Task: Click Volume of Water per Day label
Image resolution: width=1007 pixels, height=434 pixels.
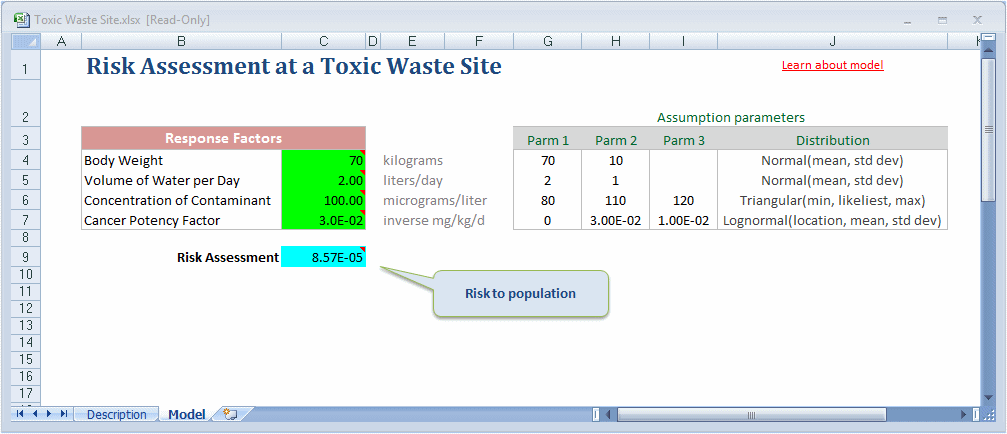Action: tap(182, 180)
